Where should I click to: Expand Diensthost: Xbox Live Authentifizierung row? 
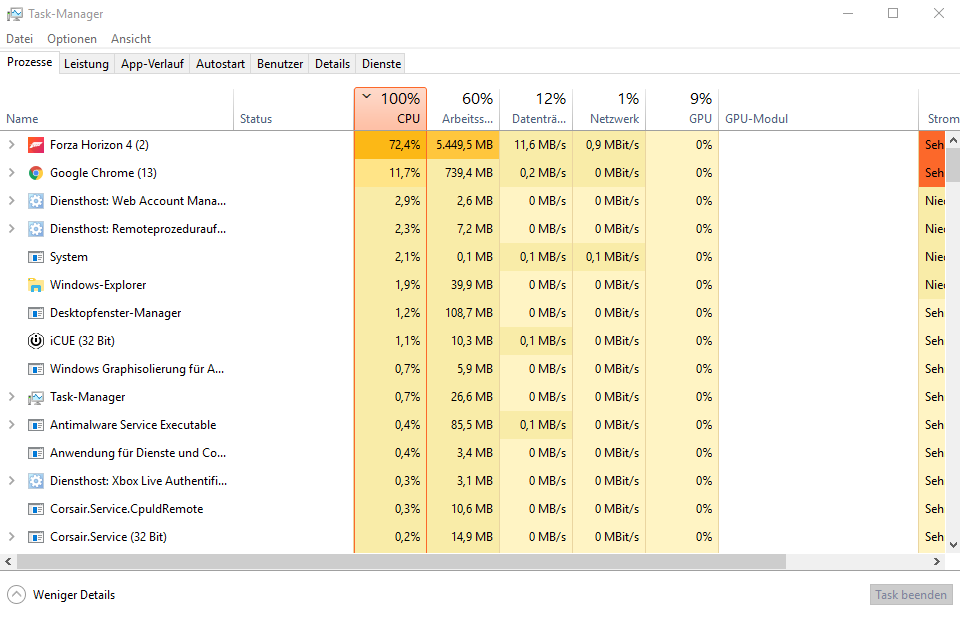(11, 481)
